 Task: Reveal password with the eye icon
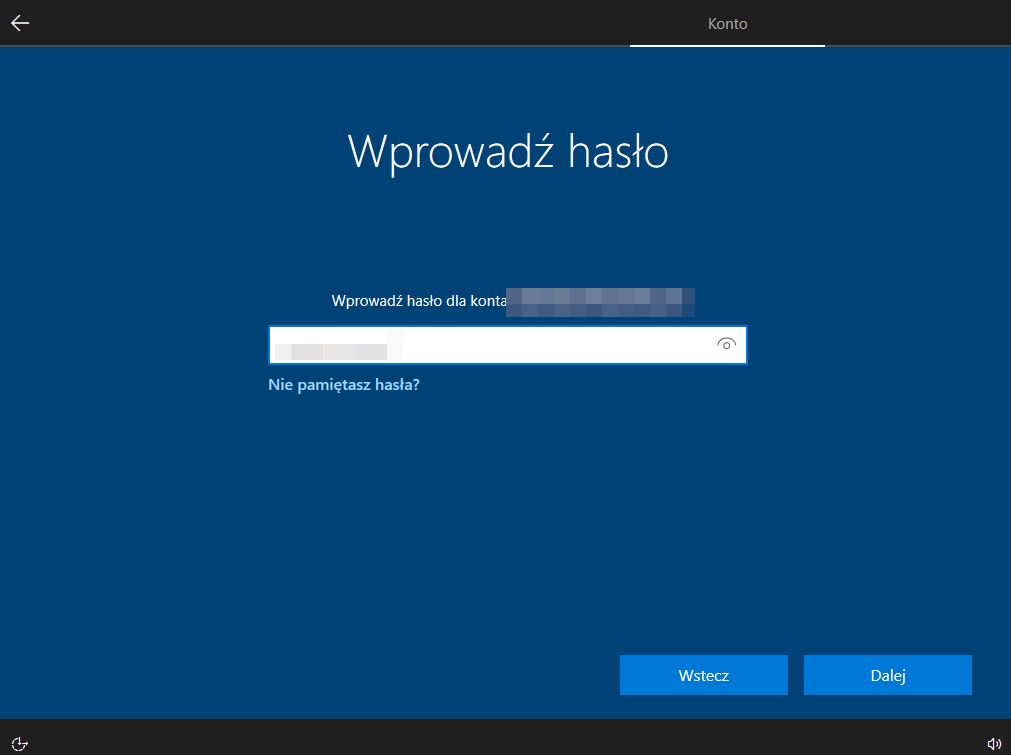coord(726,344)
